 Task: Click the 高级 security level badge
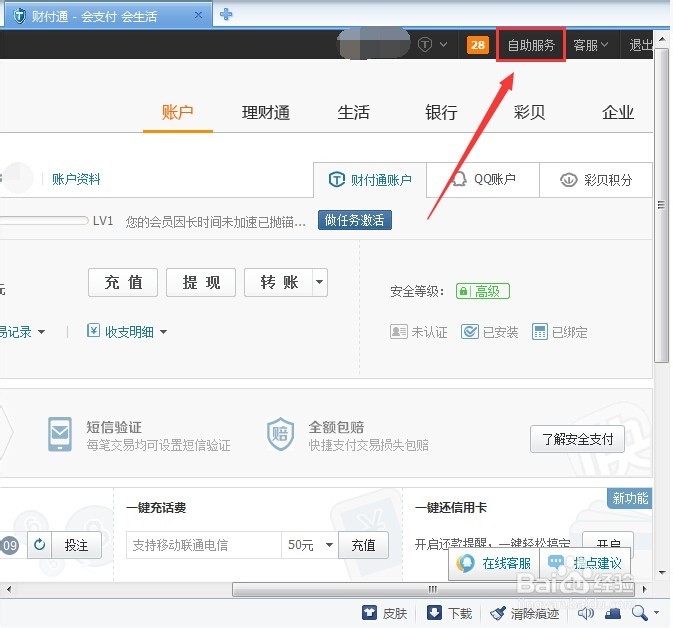click(x=483, y=291)
